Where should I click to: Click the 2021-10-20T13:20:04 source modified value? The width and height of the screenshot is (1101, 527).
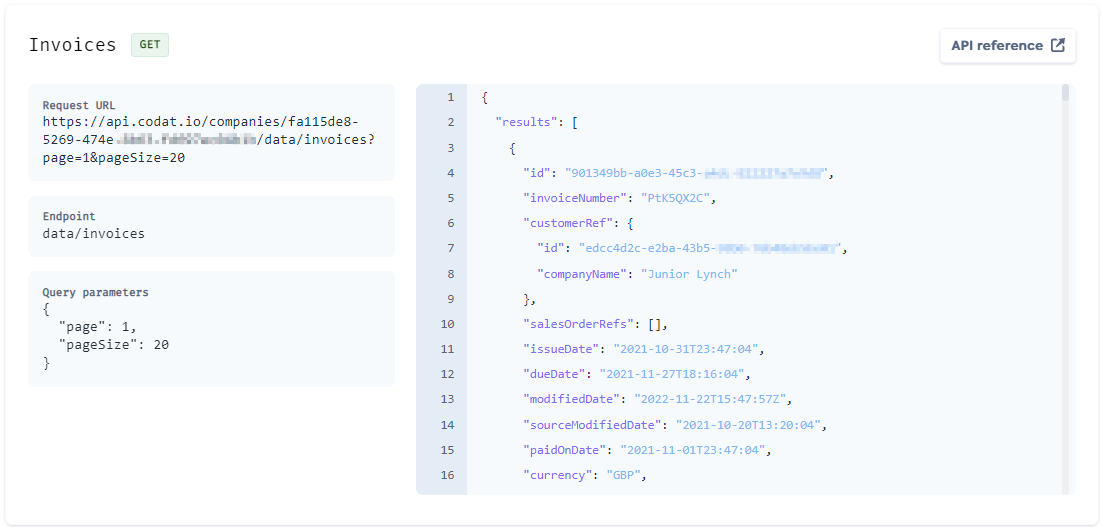(x=749, y=425)
